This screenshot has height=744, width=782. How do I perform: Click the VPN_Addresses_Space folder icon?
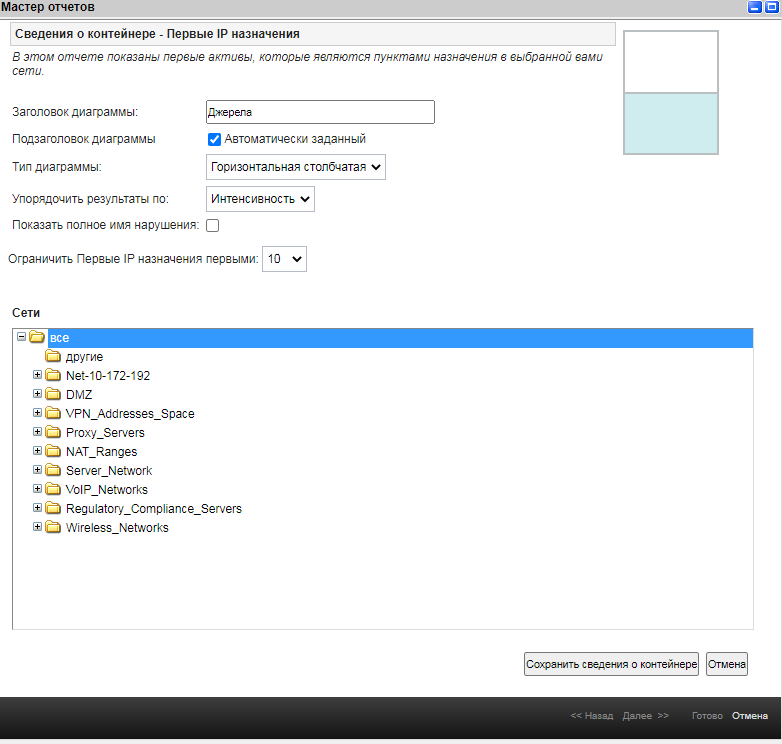click(53, 413)
